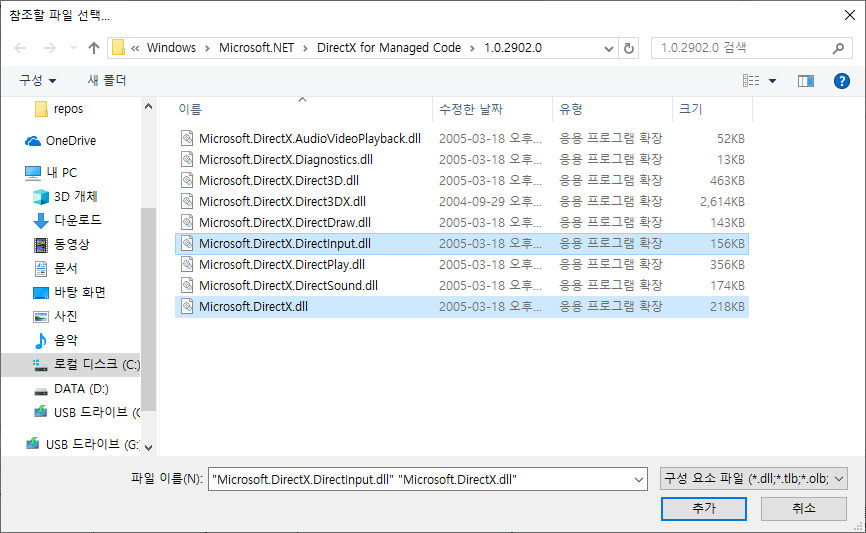Select Microsoft.DirectX.DirectDraw.dll file

point(462,223)
